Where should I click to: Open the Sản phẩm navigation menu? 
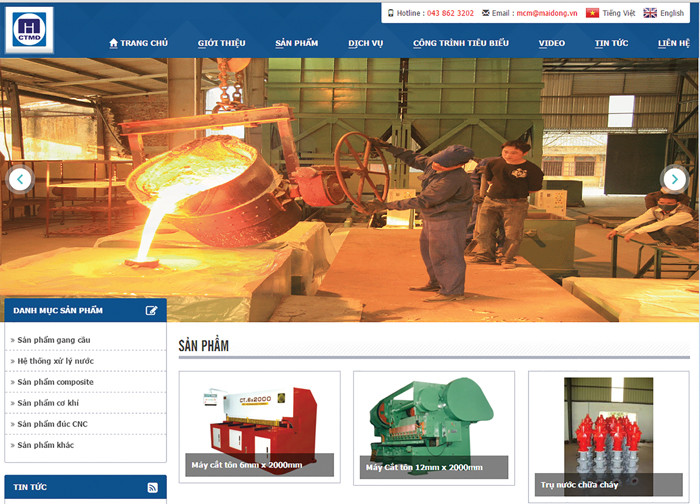[296, 44]
